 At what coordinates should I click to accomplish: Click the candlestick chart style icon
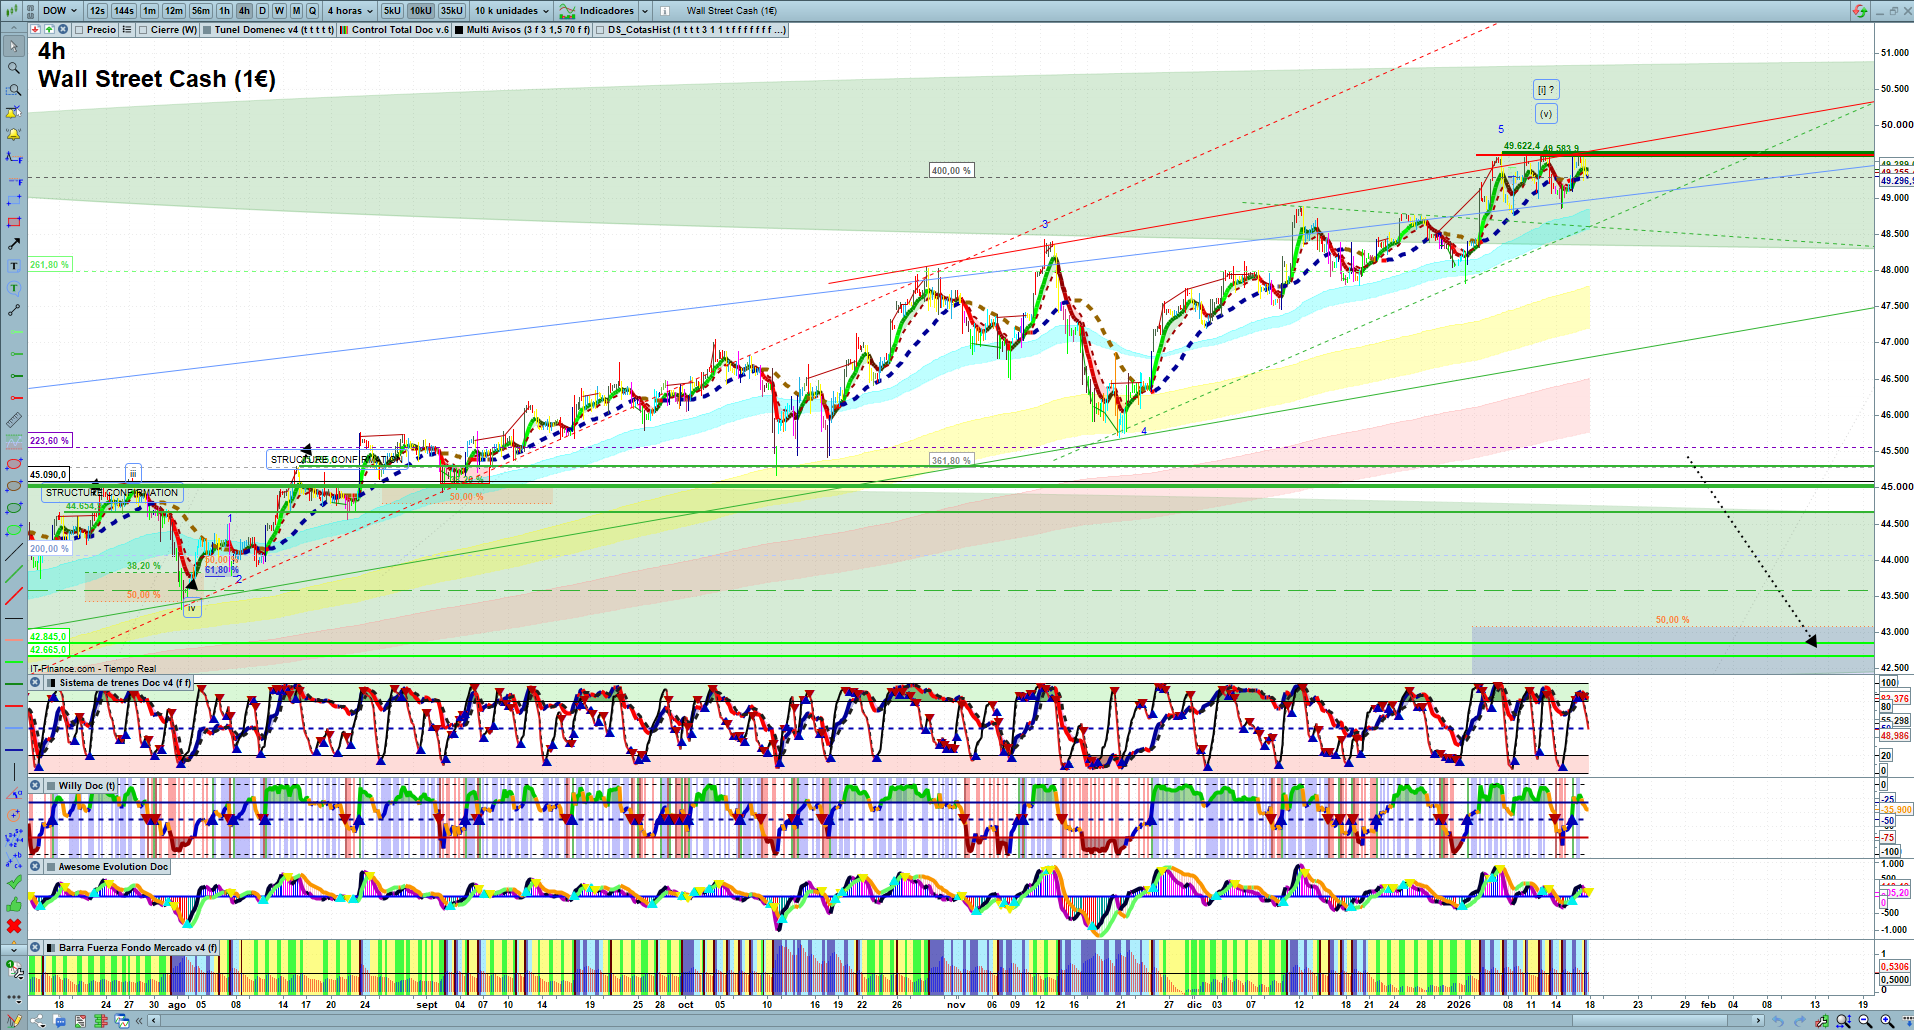[14, 11]
